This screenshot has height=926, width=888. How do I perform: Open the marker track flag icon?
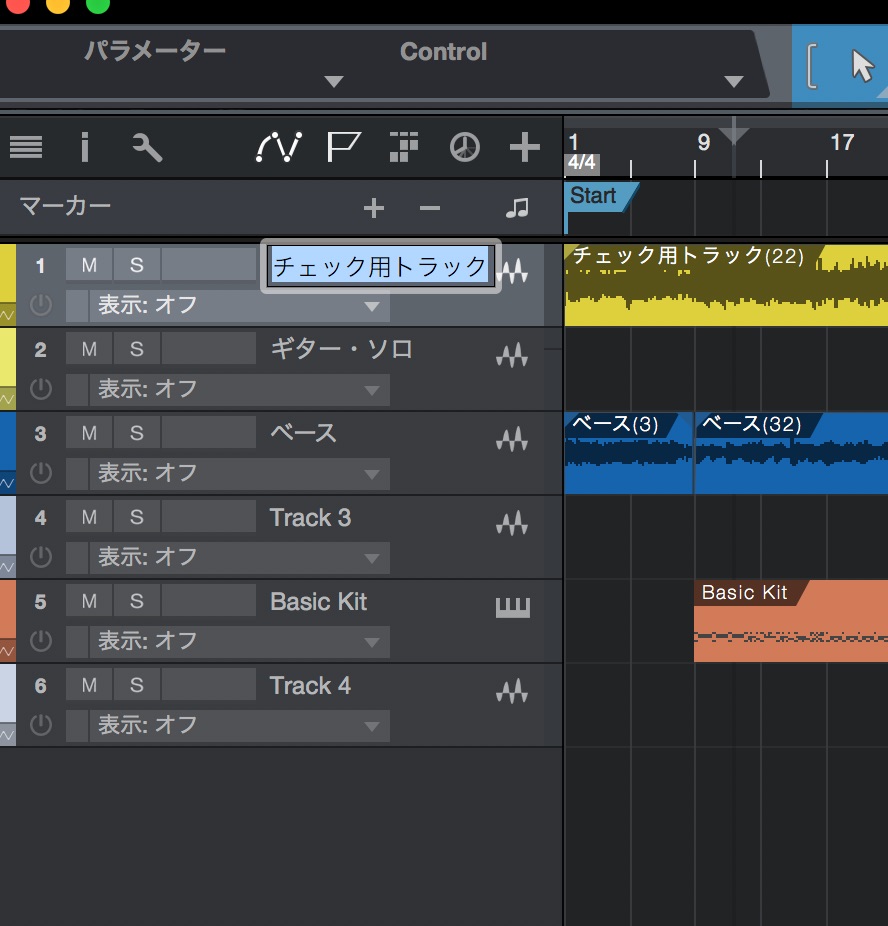343,148
